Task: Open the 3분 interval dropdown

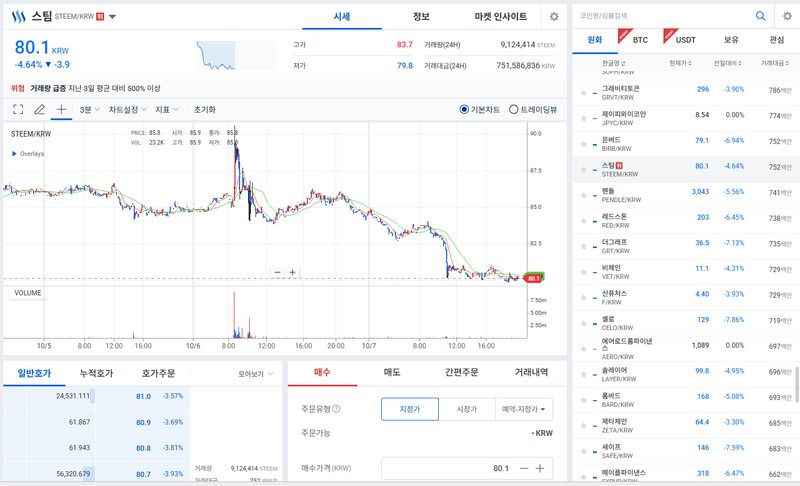Action: click(x=90, y=109)
